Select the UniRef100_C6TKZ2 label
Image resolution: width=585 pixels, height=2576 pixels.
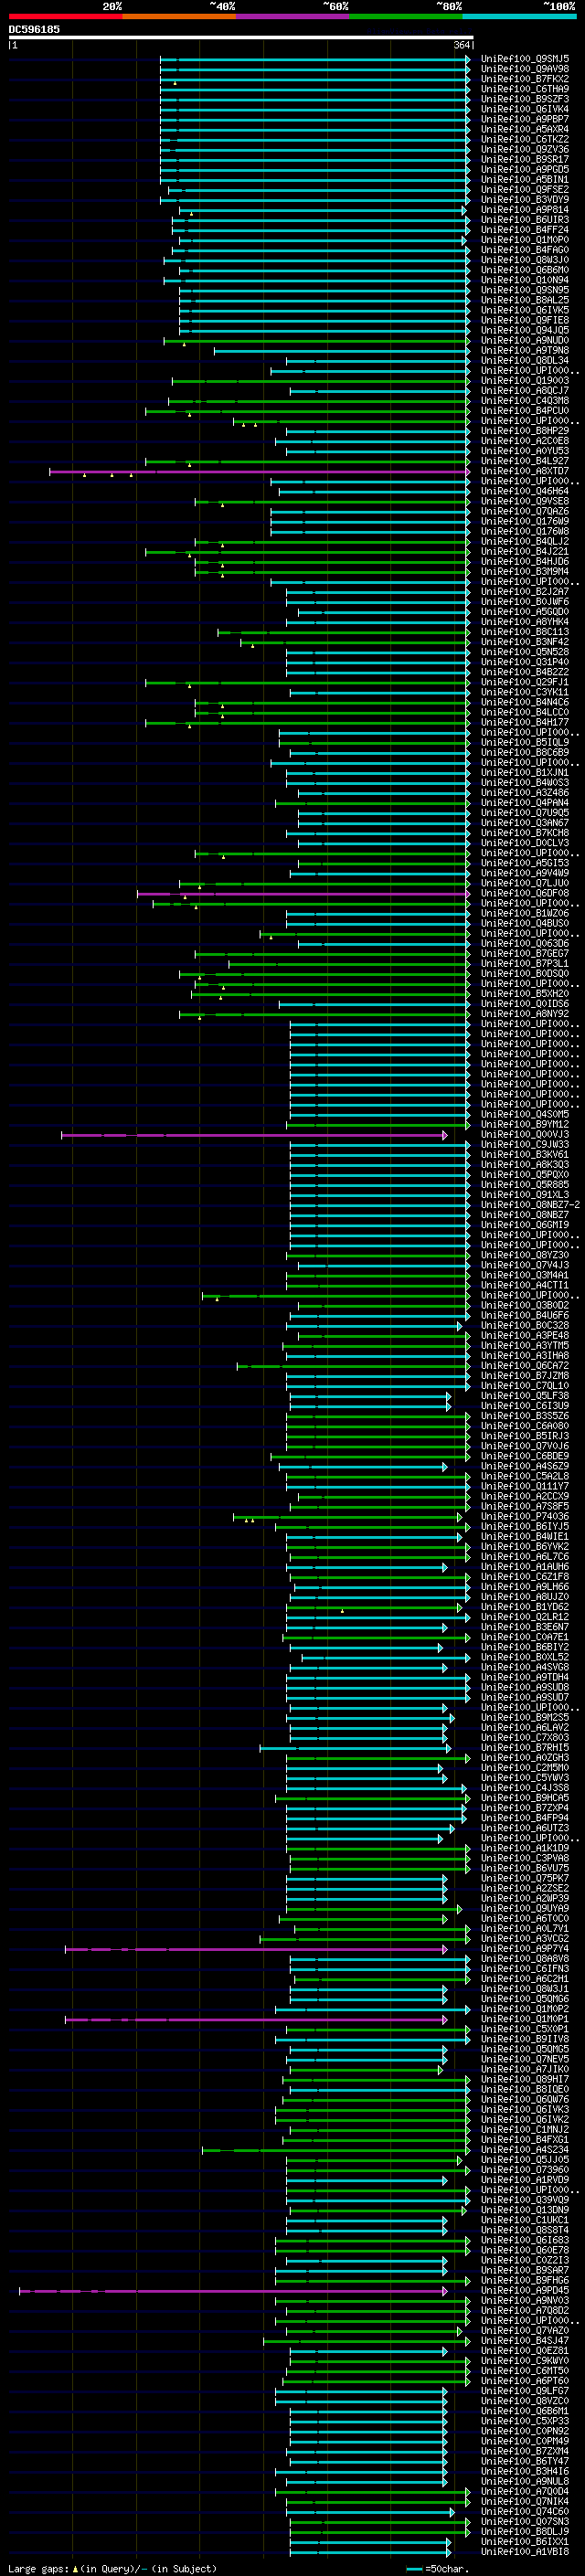pyautogui.click(x=525, y=139)
